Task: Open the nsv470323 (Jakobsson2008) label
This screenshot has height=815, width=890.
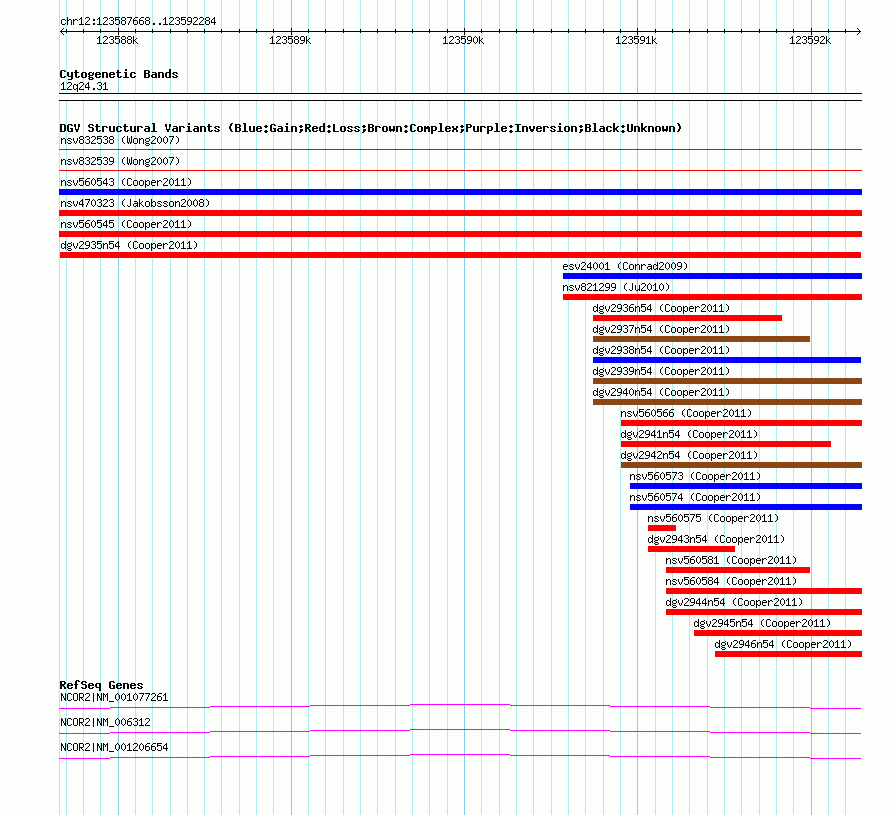Action: click(x=135, y=203)
